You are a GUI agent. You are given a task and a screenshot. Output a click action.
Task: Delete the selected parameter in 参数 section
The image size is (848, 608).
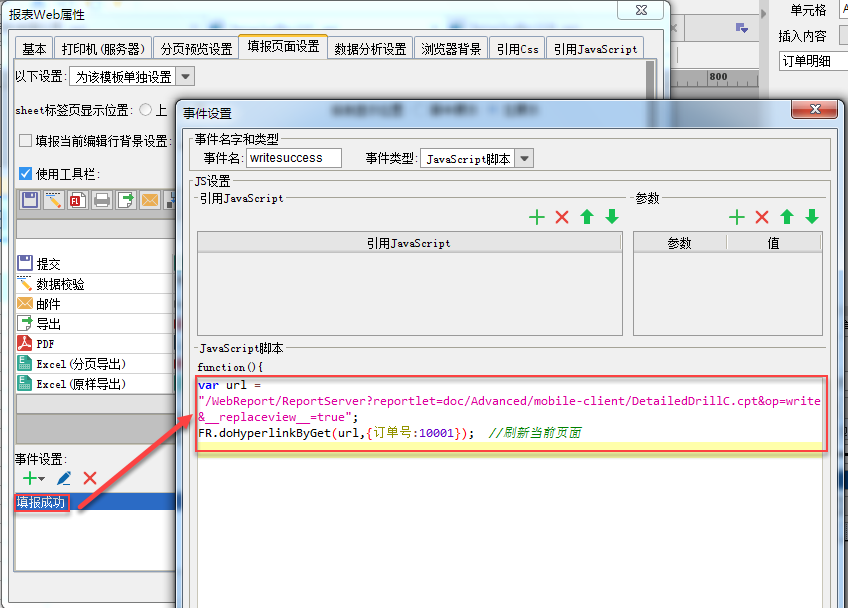[762, 217]
